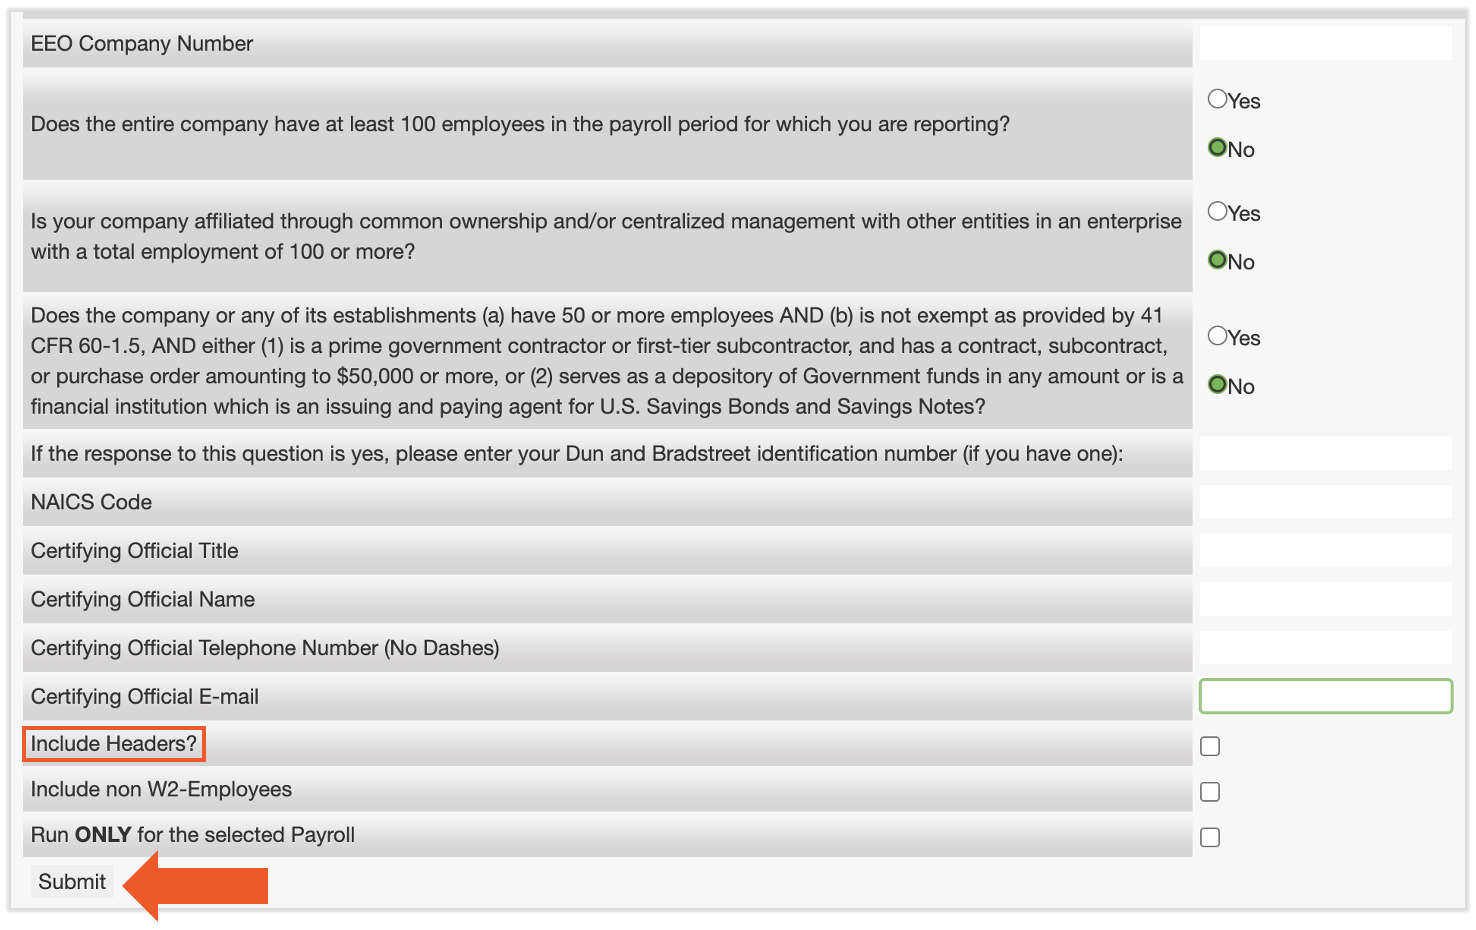
Task: Enable the Include Headers checkbox
Action: tap(1210, 745)
